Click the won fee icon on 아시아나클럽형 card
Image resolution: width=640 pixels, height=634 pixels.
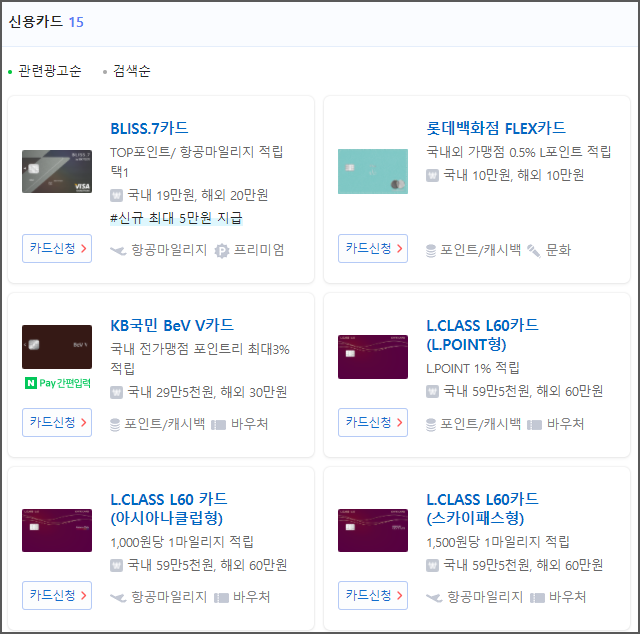(x=116, y=565)
